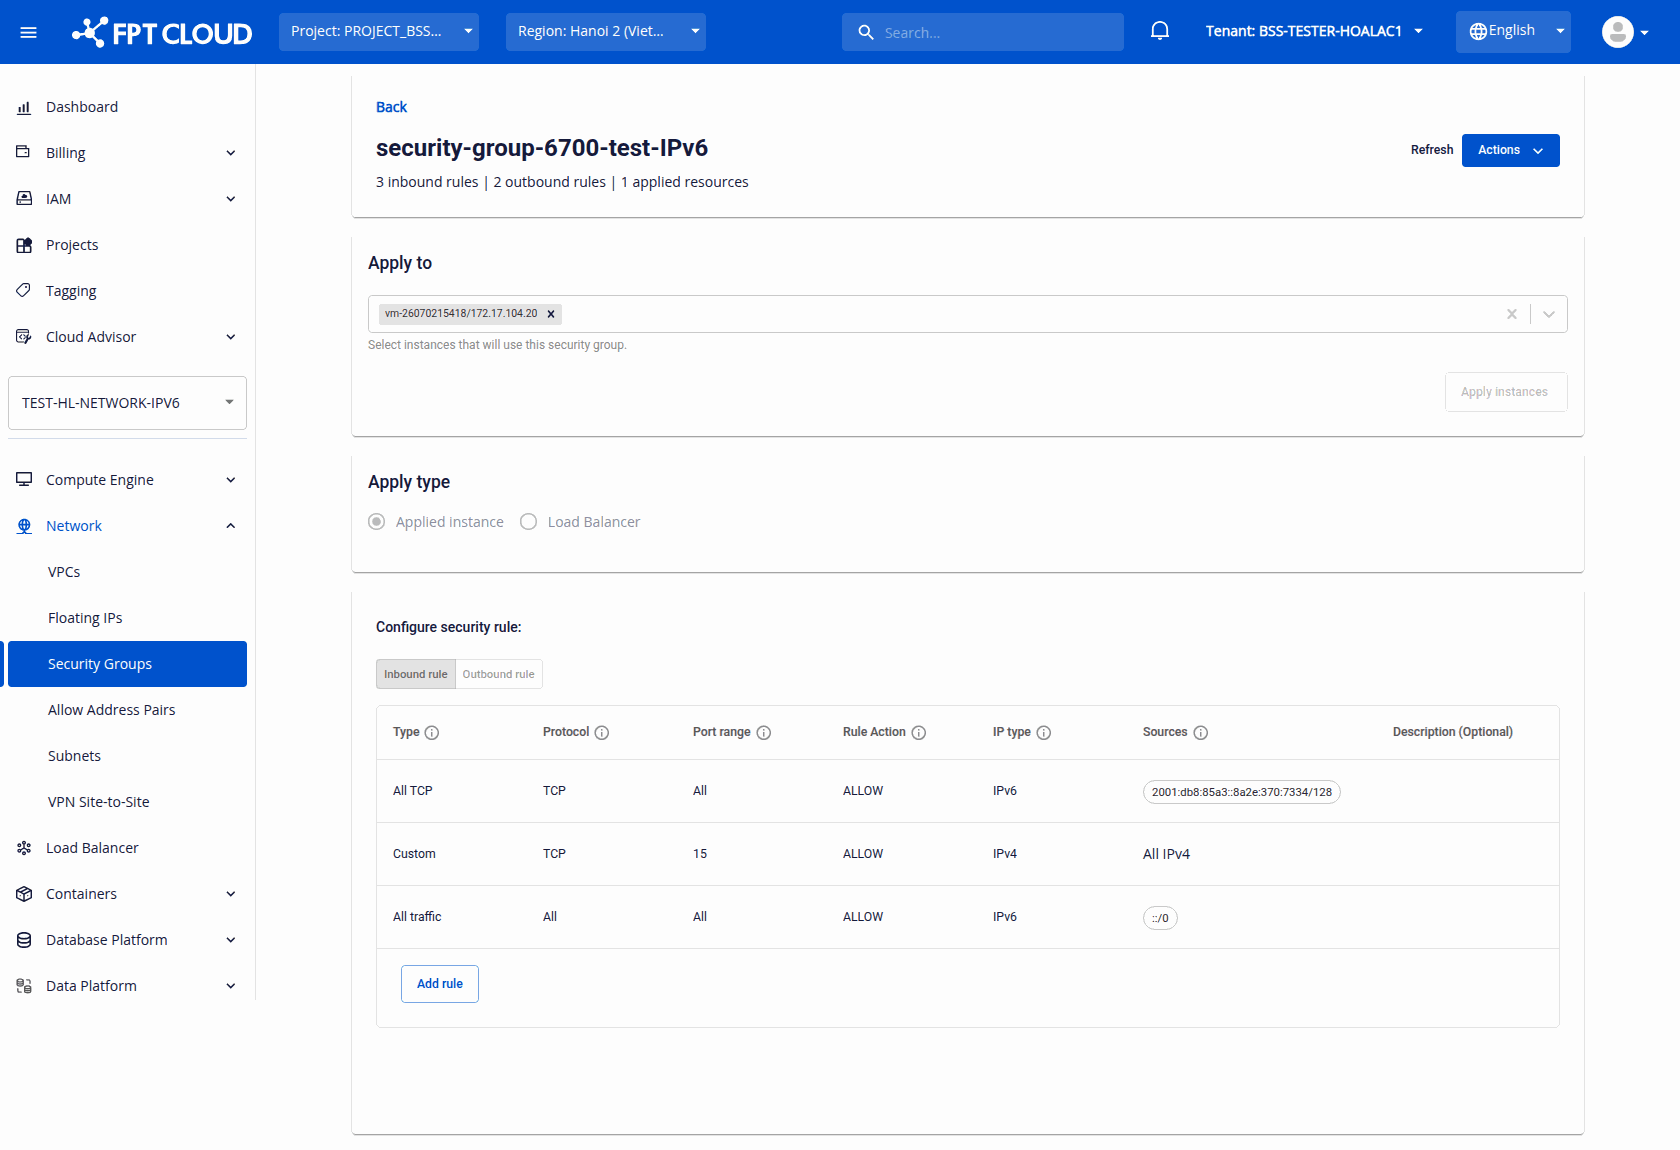1680x1150 pixels.
Task: Open the hamburger menu icon
Action: [29, 32]
